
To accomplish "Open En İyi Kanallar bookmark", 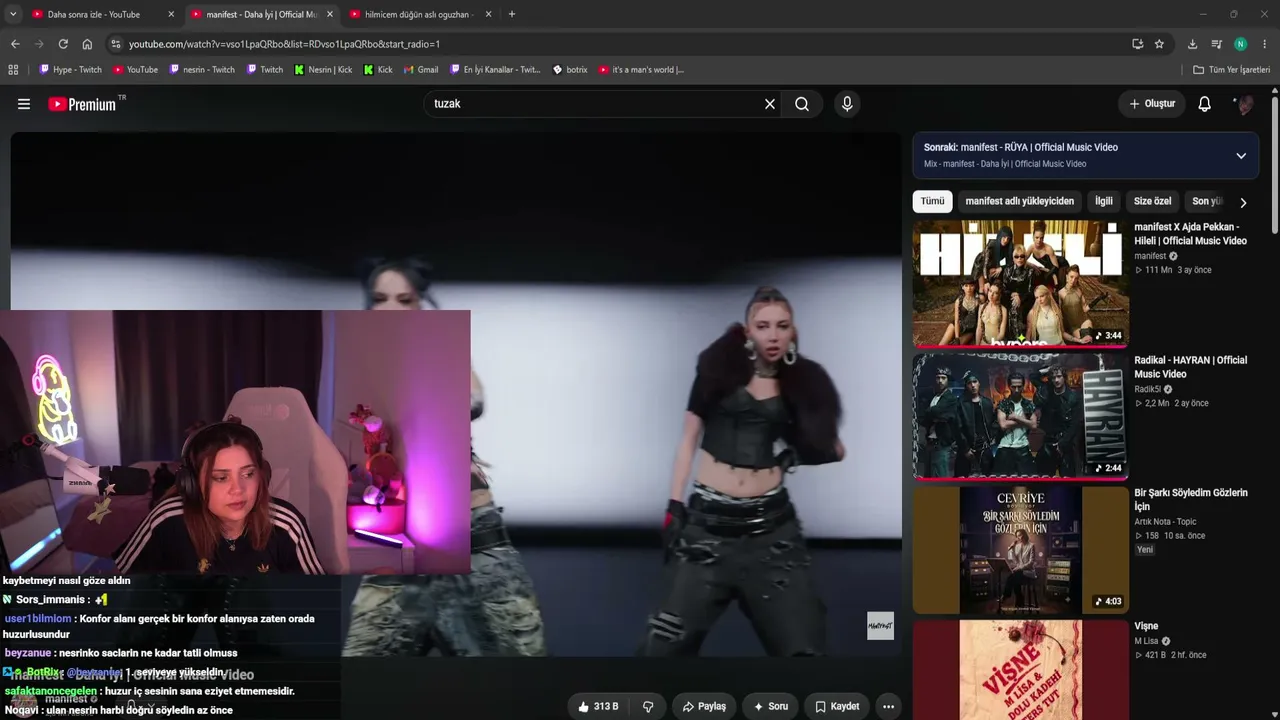I will point(495,70).
